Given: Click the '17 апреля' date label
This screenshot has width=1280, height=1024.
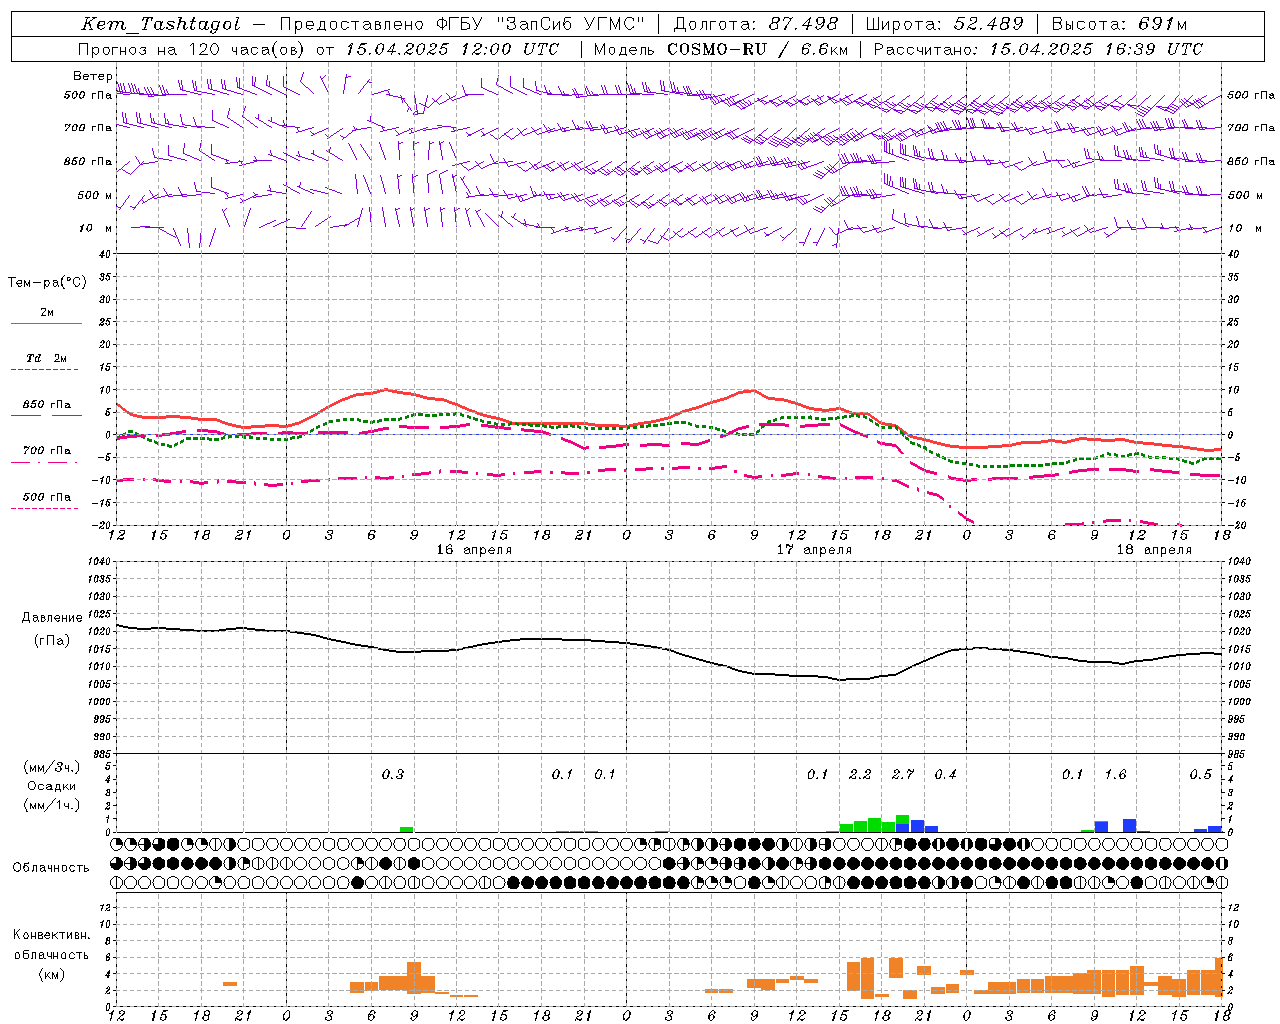Looking at the screenshot, I should click(x=814, y=550).
